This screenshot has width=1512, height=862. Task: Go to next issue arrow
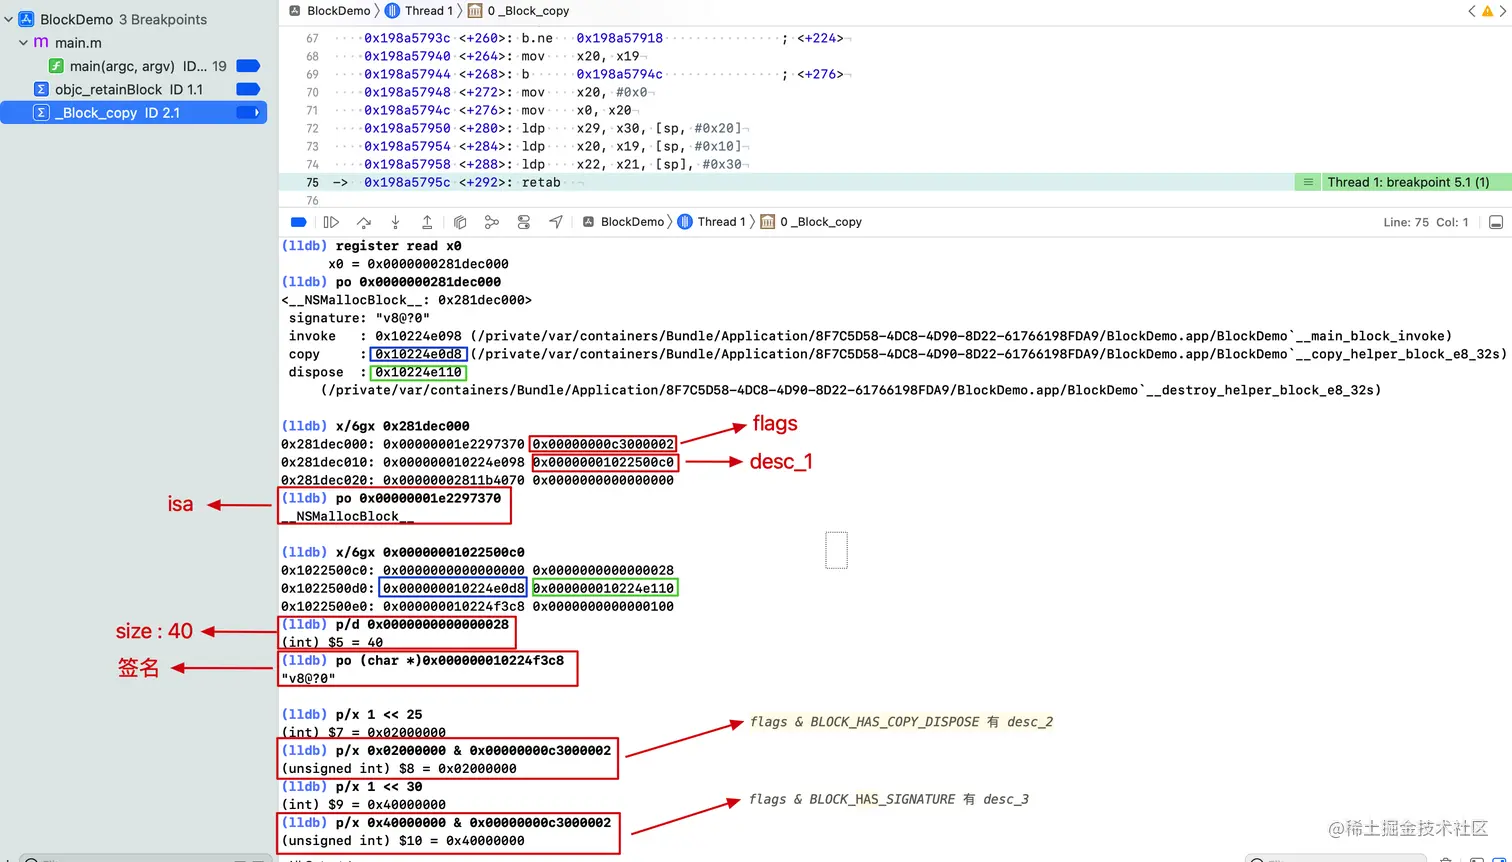pos(1503,11)
